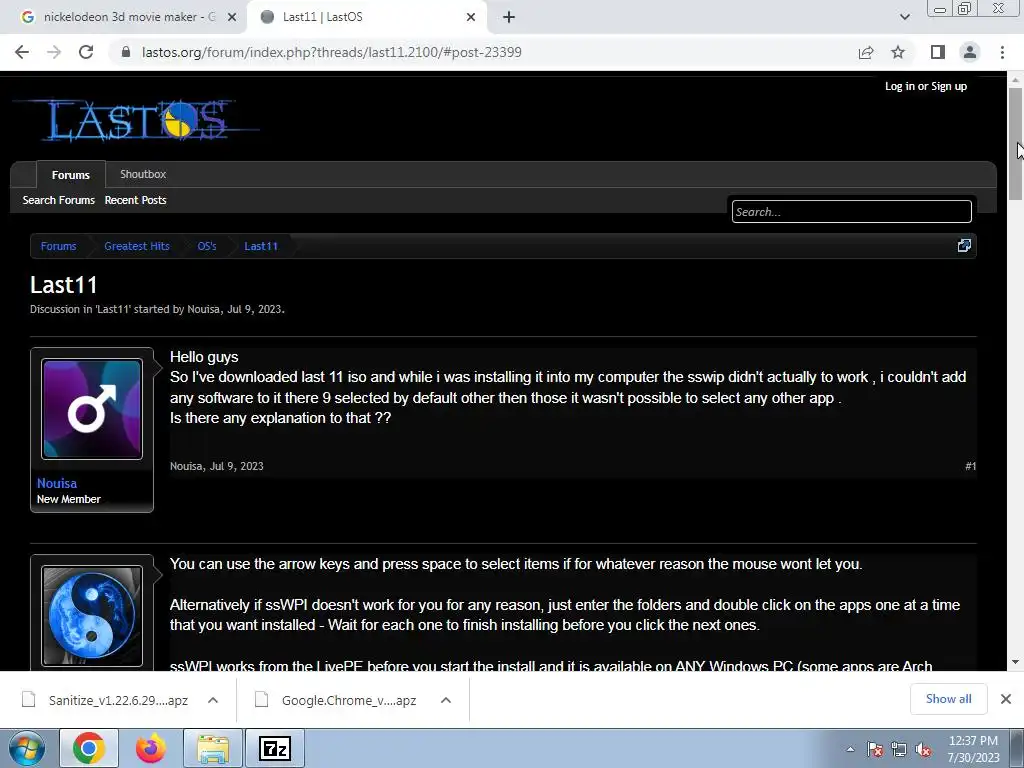Close the nickelodeon 3d movie maker tab

(x=232, y=17)
